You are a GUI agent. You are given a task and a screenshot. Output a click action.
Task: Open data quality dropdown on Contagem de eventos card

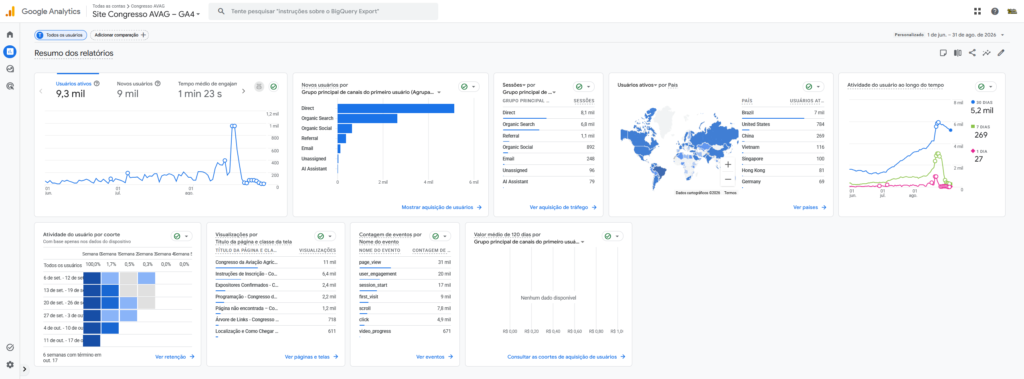[x=440, y=236]
